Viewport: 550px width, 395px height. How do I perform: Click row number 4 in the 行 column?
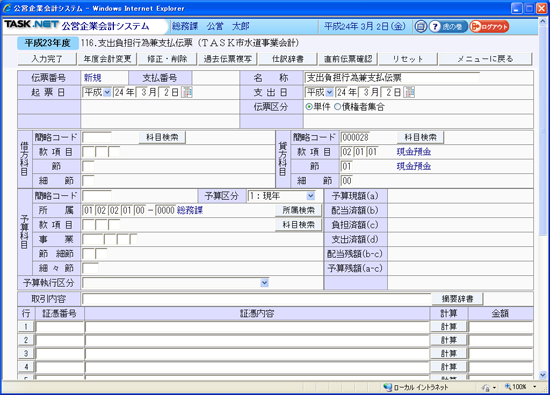(x=26, y=367)
